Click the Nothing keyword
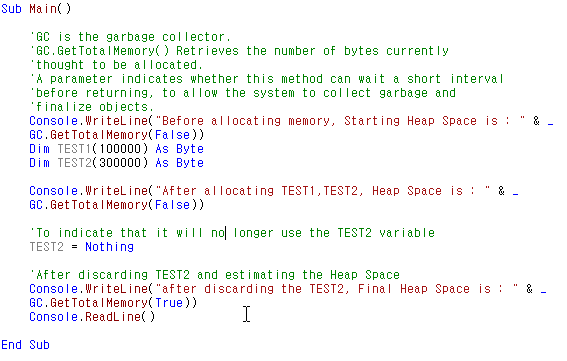The image size is (567, 361). point(110,247)
